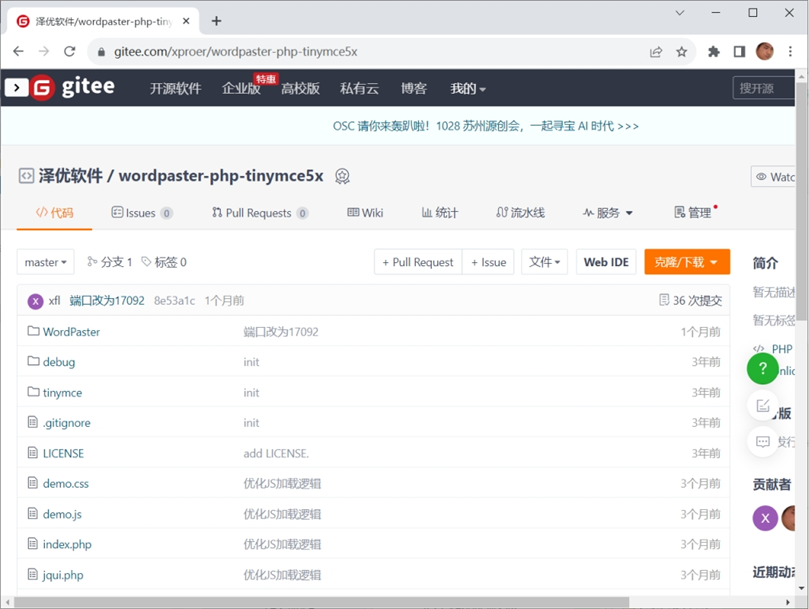Go back to the previous page

tap(19, 51)
